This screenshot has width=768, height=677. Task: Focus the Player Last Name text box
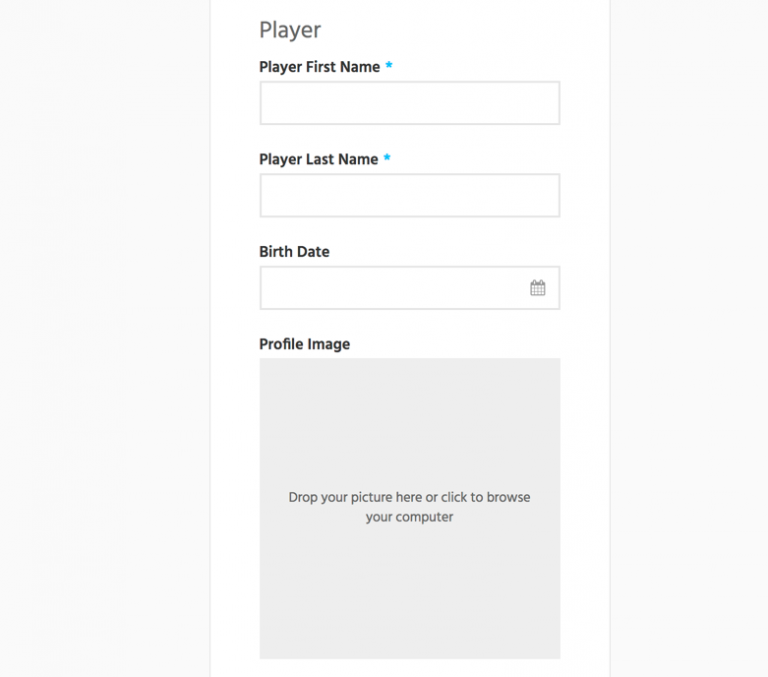(409, 196)
